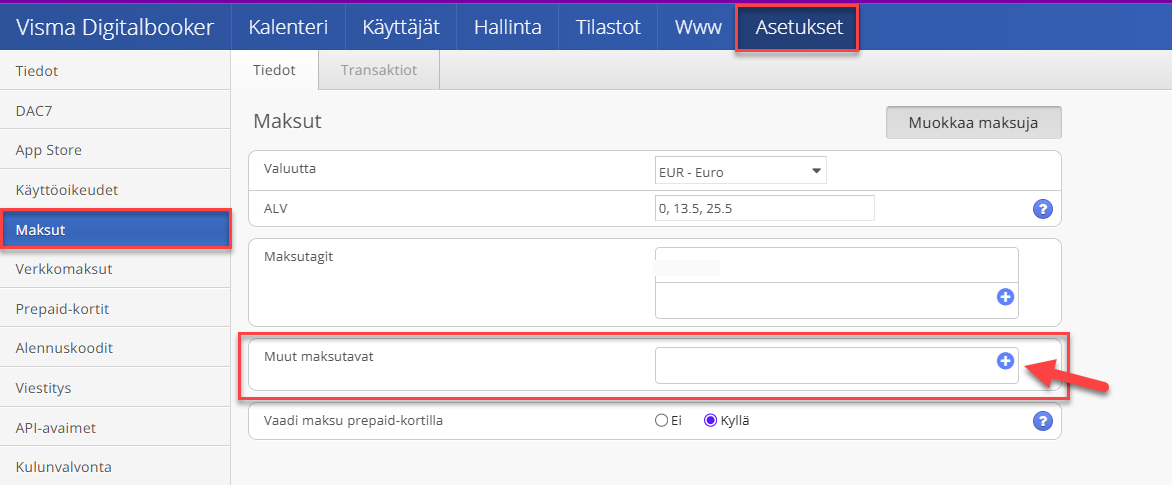This screenshot has width=1172, height=485.
Task: Click the Muut maksutavat label
Action: 318,356
